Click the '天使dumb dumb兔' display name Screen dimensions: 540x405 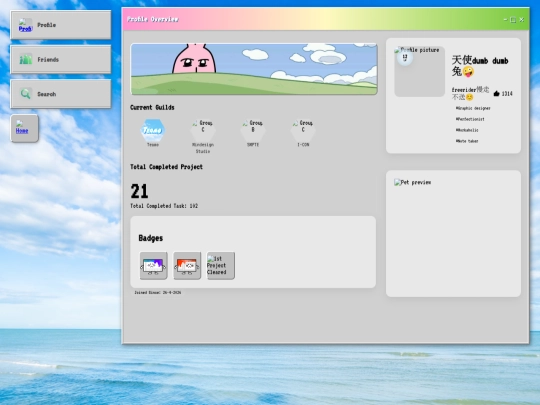[x=480, y=65]
